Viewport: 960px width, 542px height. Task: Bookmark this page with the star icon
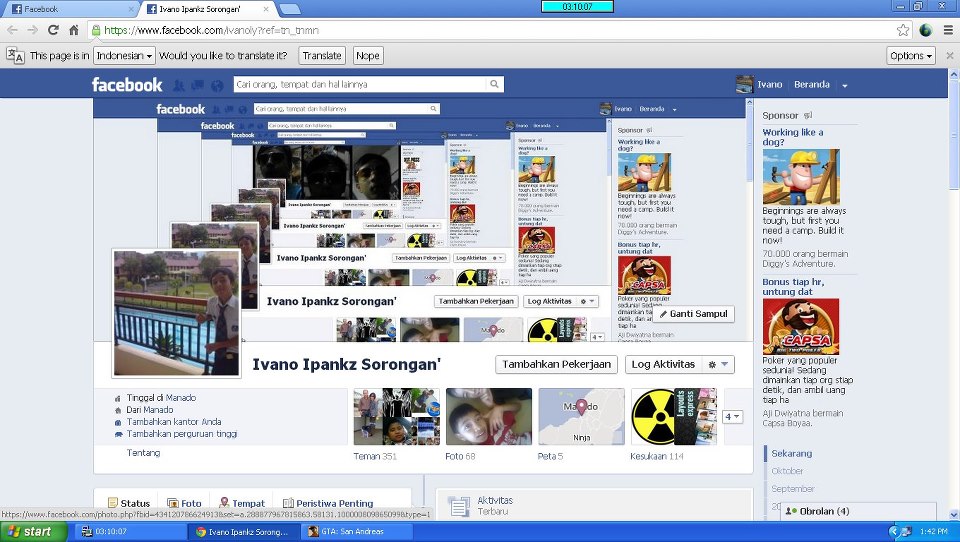coord(902,30)
